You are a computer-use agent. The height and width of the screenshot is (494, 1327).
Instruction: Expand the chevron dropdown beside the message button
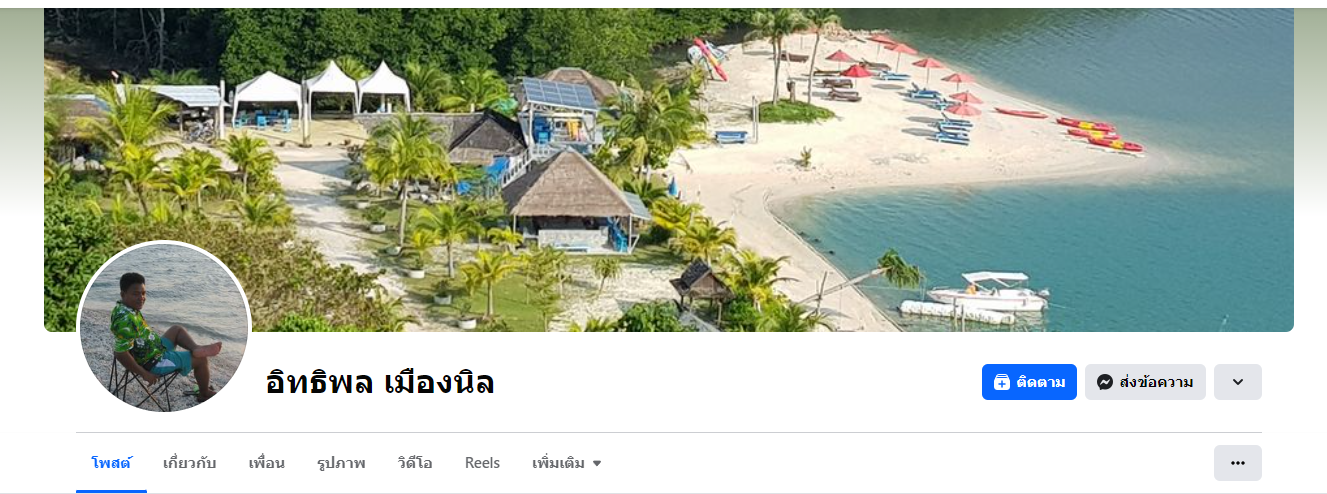[1238, 382]
